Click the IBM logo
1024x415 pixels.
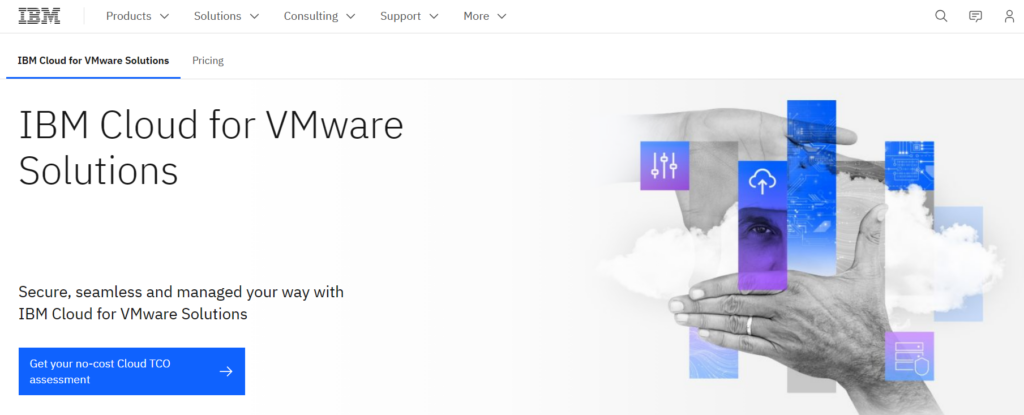[x=39, y=16]
